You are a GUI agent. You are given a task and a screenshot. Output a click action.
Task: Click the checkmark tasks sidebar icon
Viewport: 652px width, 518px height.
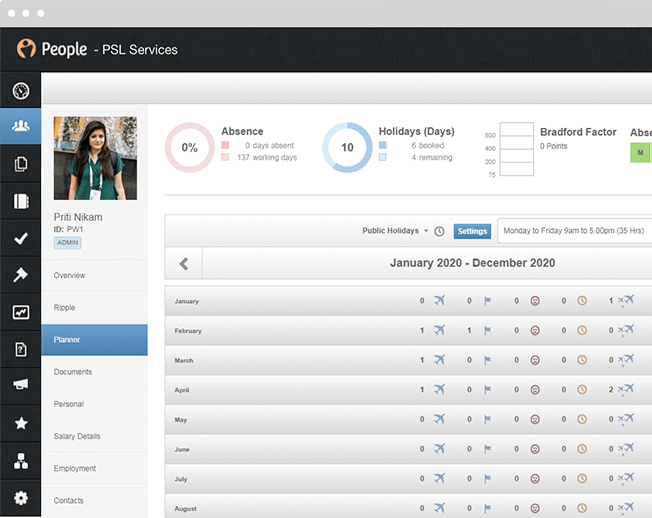(20, 238)
